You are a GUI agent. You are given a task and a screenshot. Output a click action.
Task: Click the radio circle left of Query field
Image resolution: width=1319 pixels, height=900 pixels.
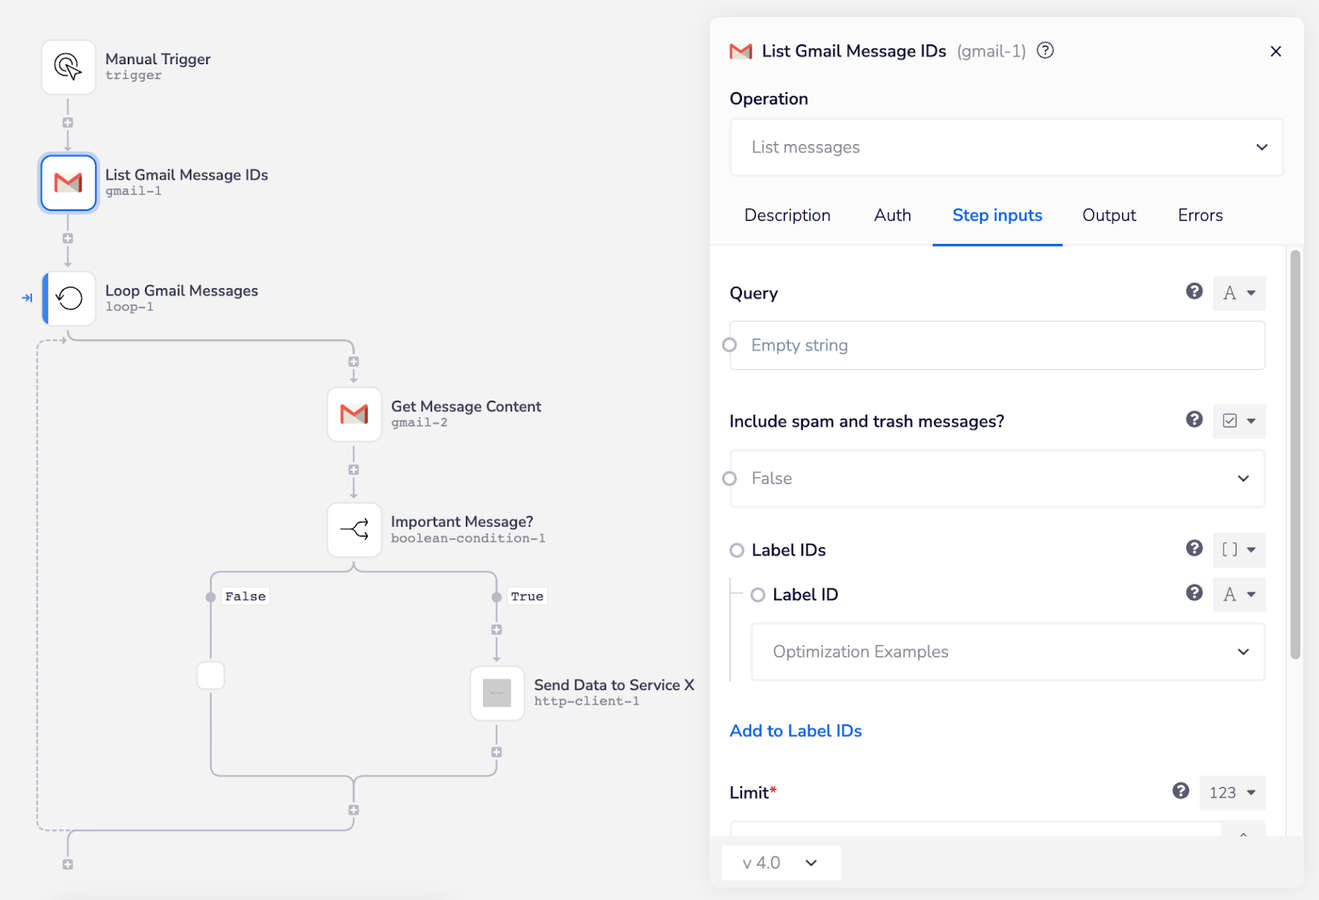pyautogui.click(x=730, y=345)
